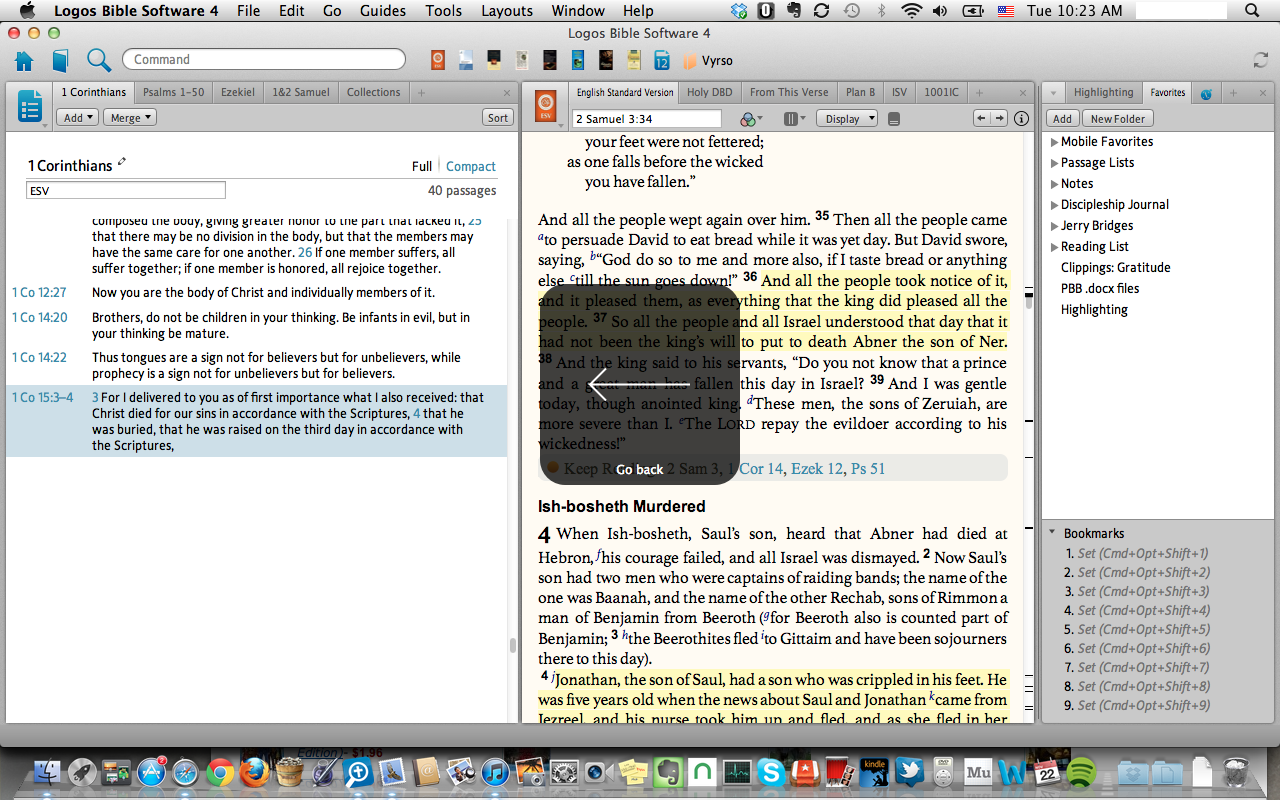
Task: Switch to Full view
Action: point(422,166)
